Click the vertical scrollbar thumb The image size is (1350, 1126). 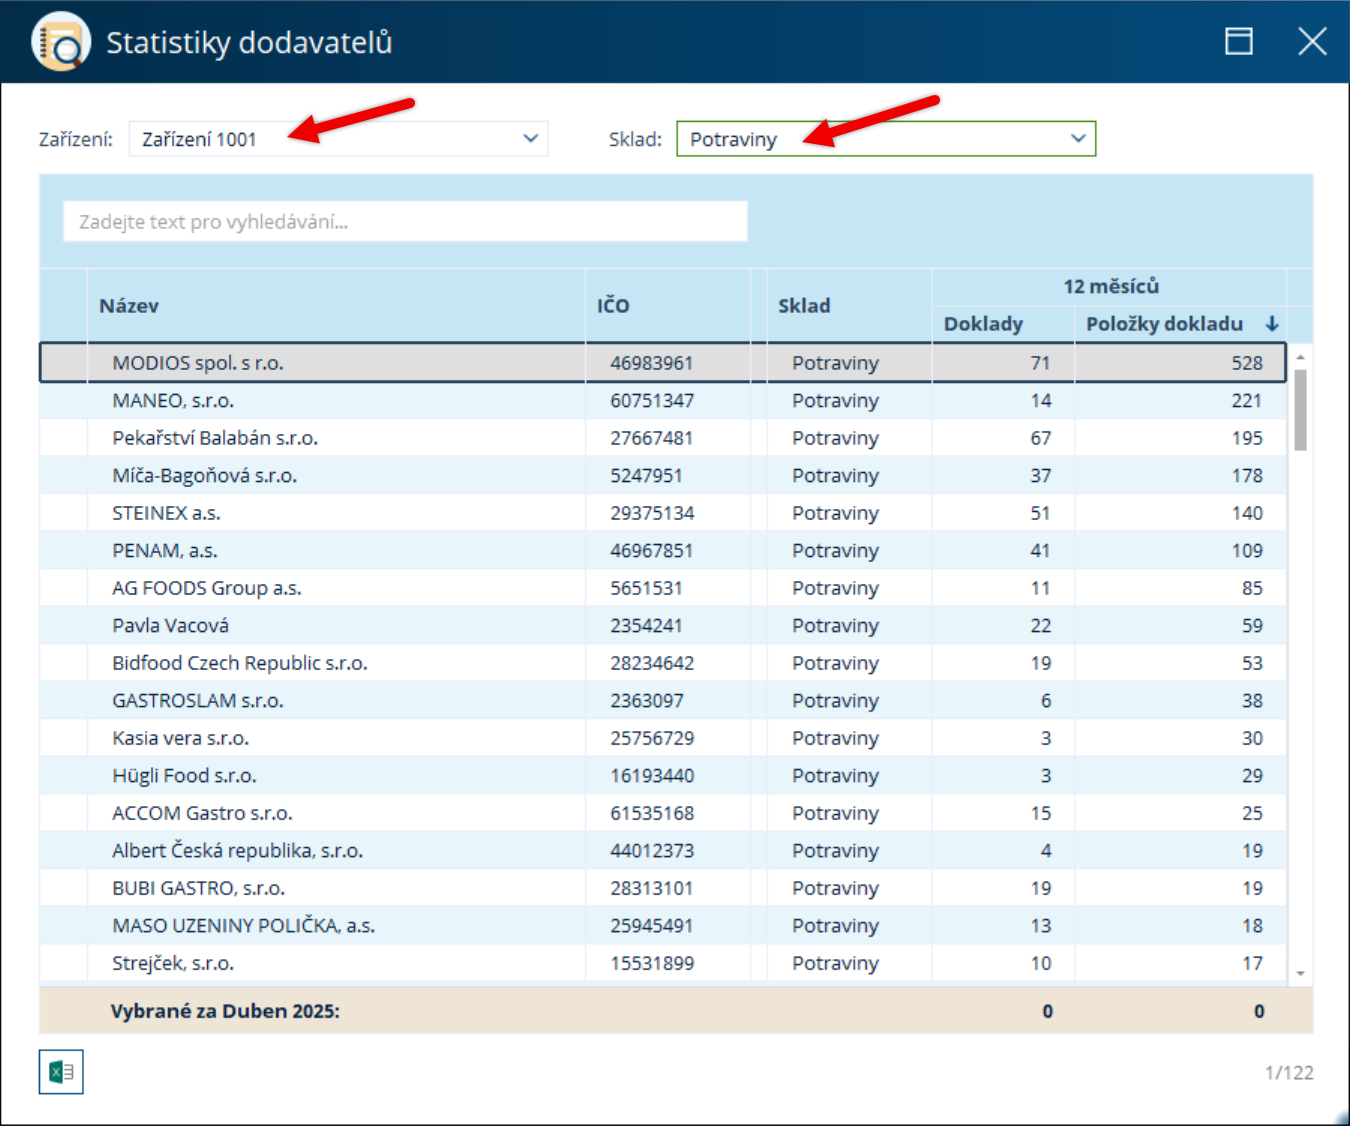[1300, 410]
